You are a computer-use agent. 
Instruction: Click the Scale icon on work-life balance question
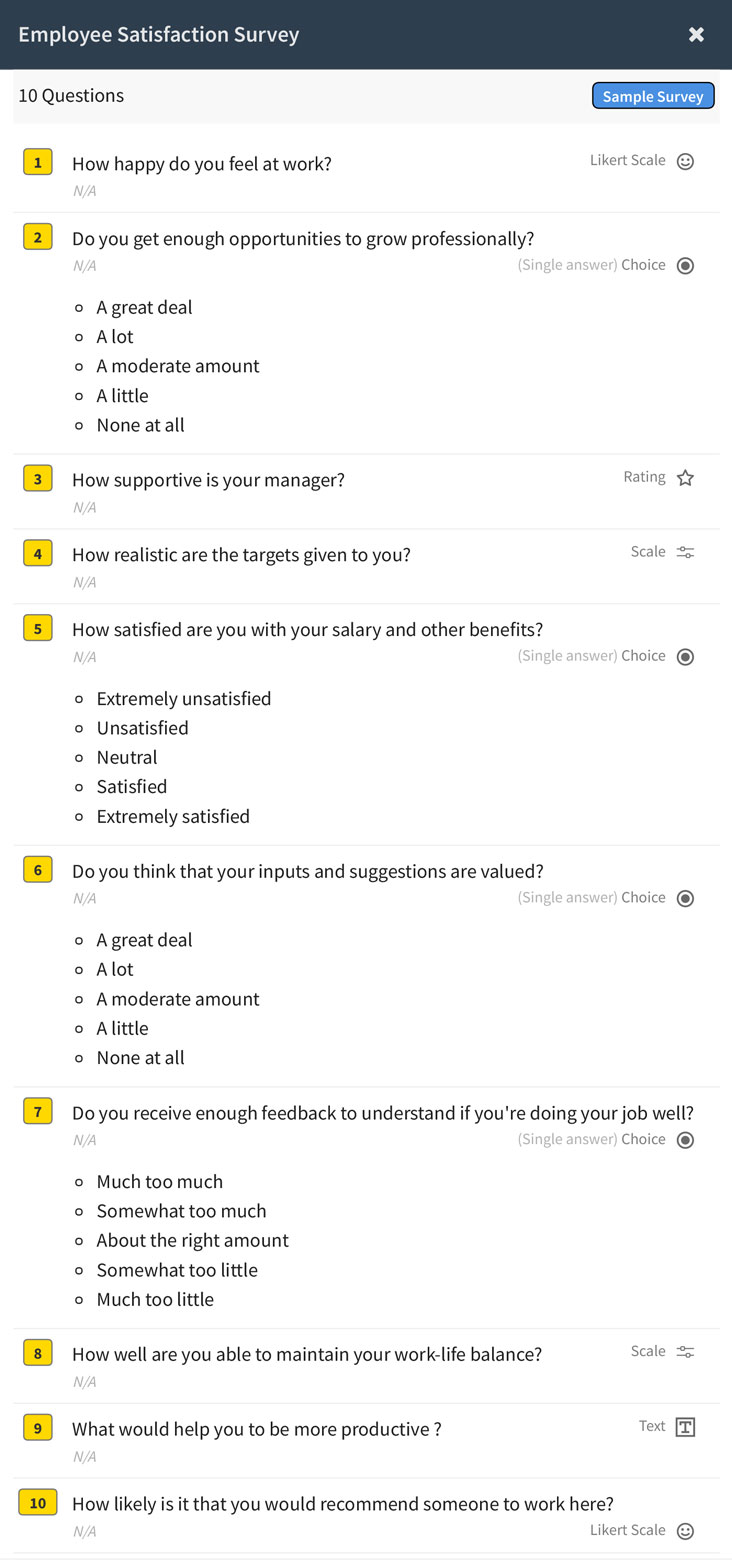pos(686,1351)
